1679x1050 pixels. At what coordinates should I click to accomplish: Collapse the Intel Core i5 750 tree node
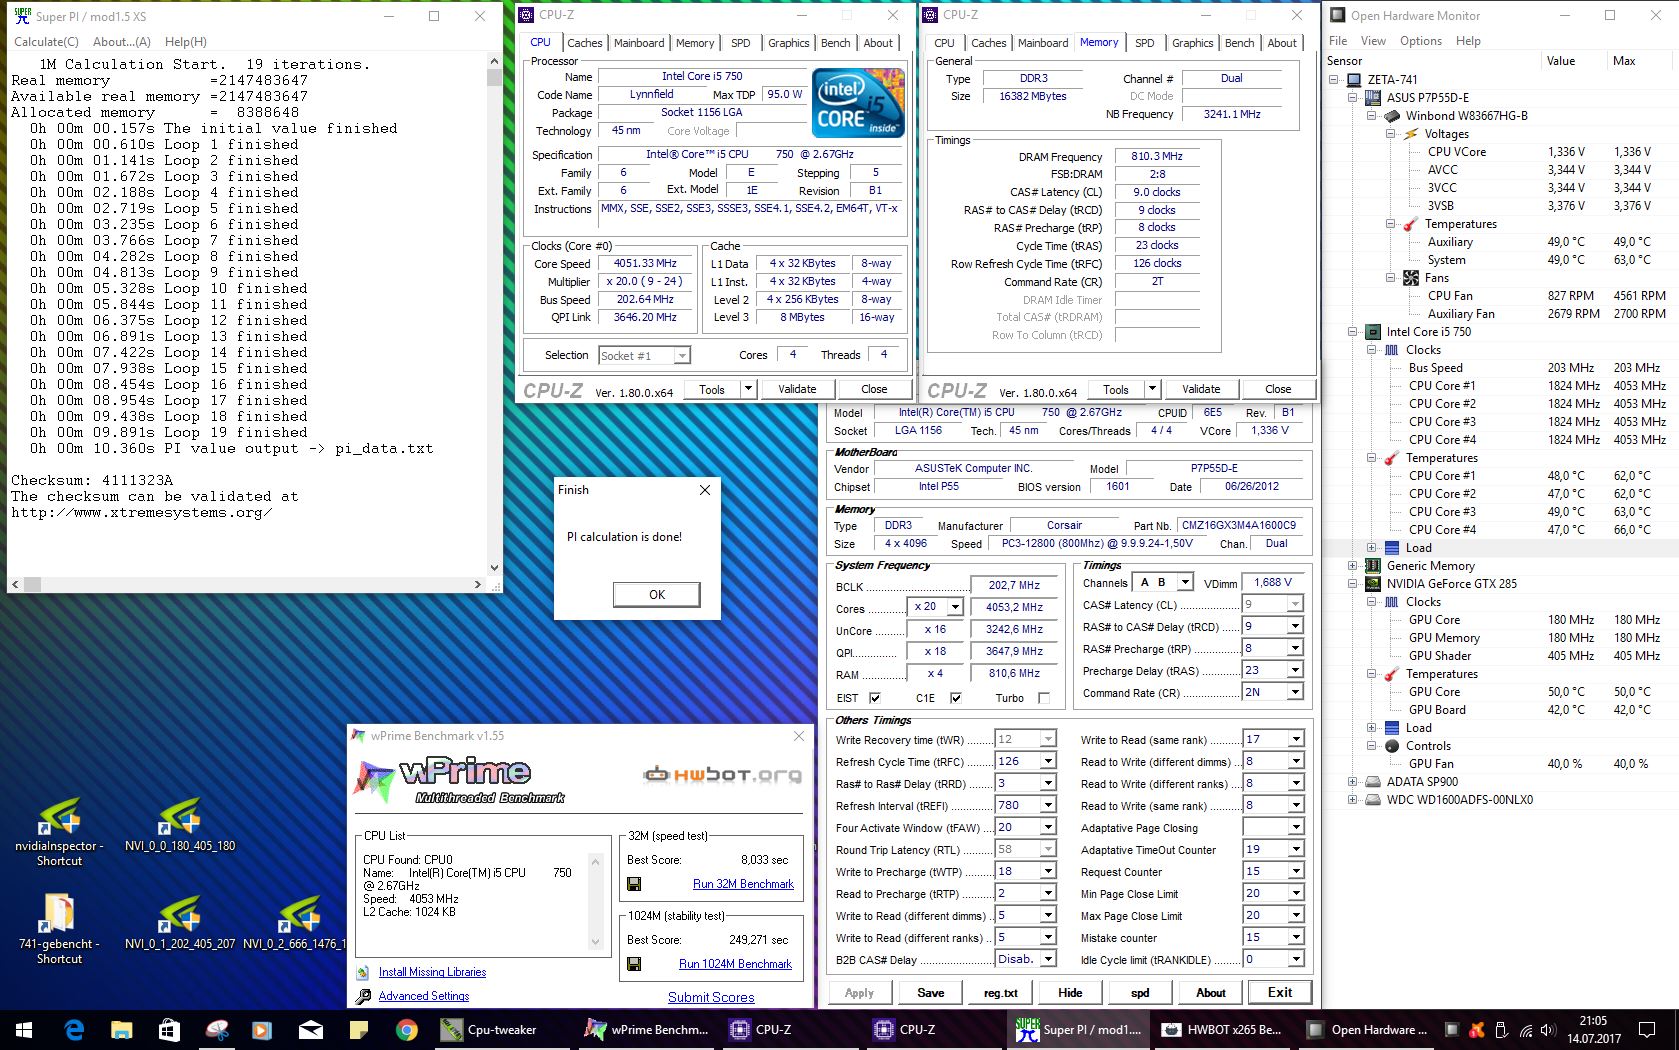point(1352,332)
